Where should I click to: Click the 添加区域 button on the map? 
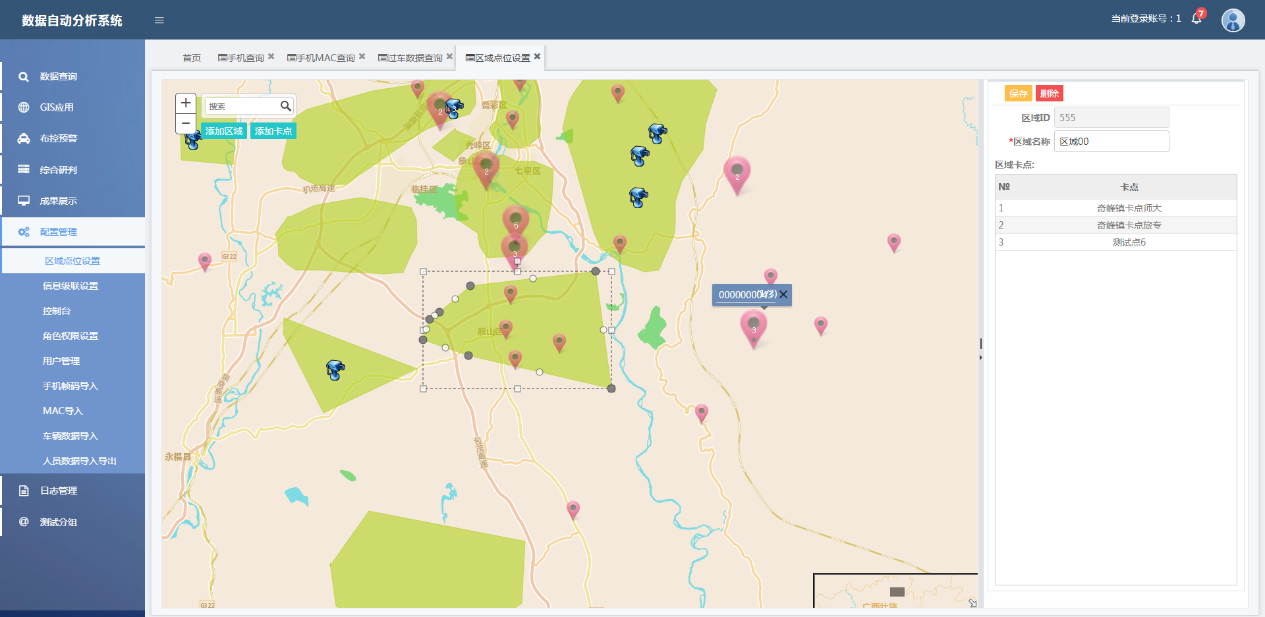pyautogui.click(x=224, y=131)
